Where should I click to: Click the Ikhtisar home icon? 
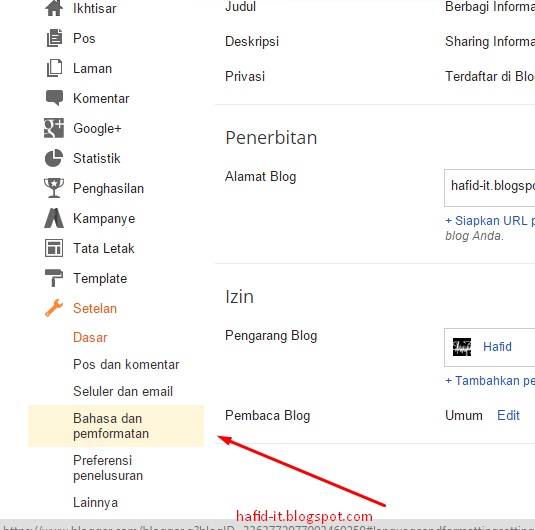click(x=54, y=8)
